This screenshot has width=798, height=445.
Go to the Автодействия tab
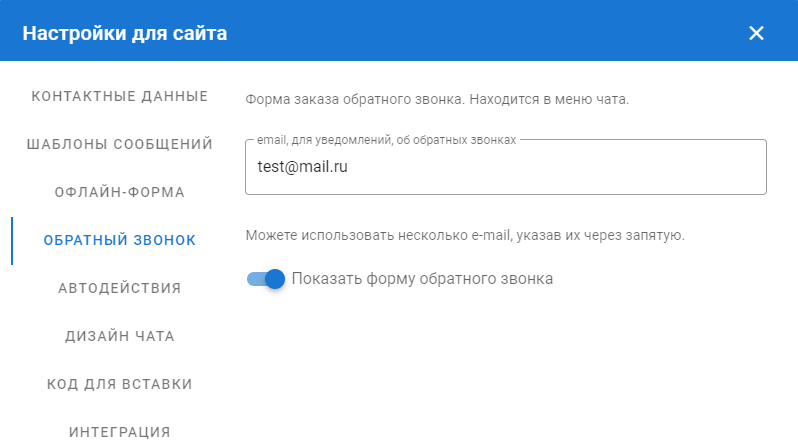(x=120, y=288)
